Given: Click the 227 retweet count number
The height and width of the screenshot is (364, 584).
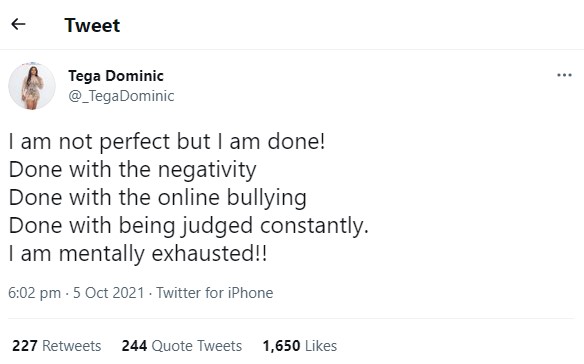Looking at the screenshot, I should click(x=25, y=346).
